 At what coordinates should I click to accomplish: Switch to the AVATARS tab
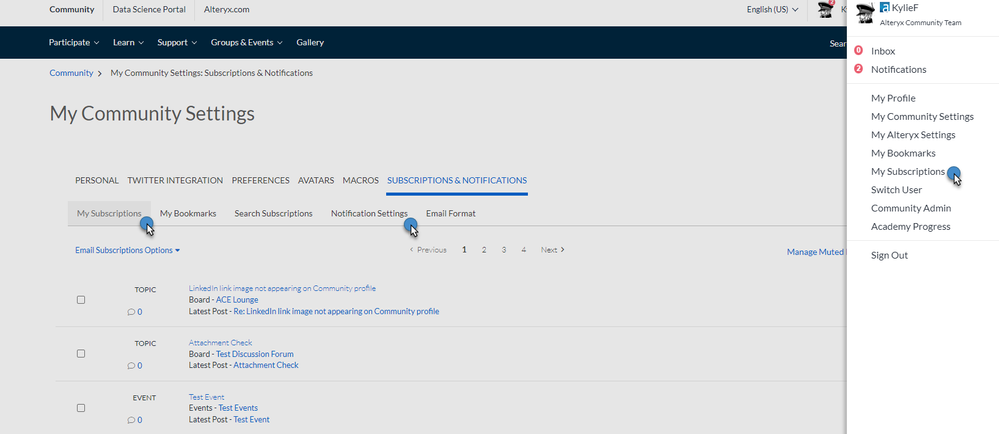coord(316,180)
